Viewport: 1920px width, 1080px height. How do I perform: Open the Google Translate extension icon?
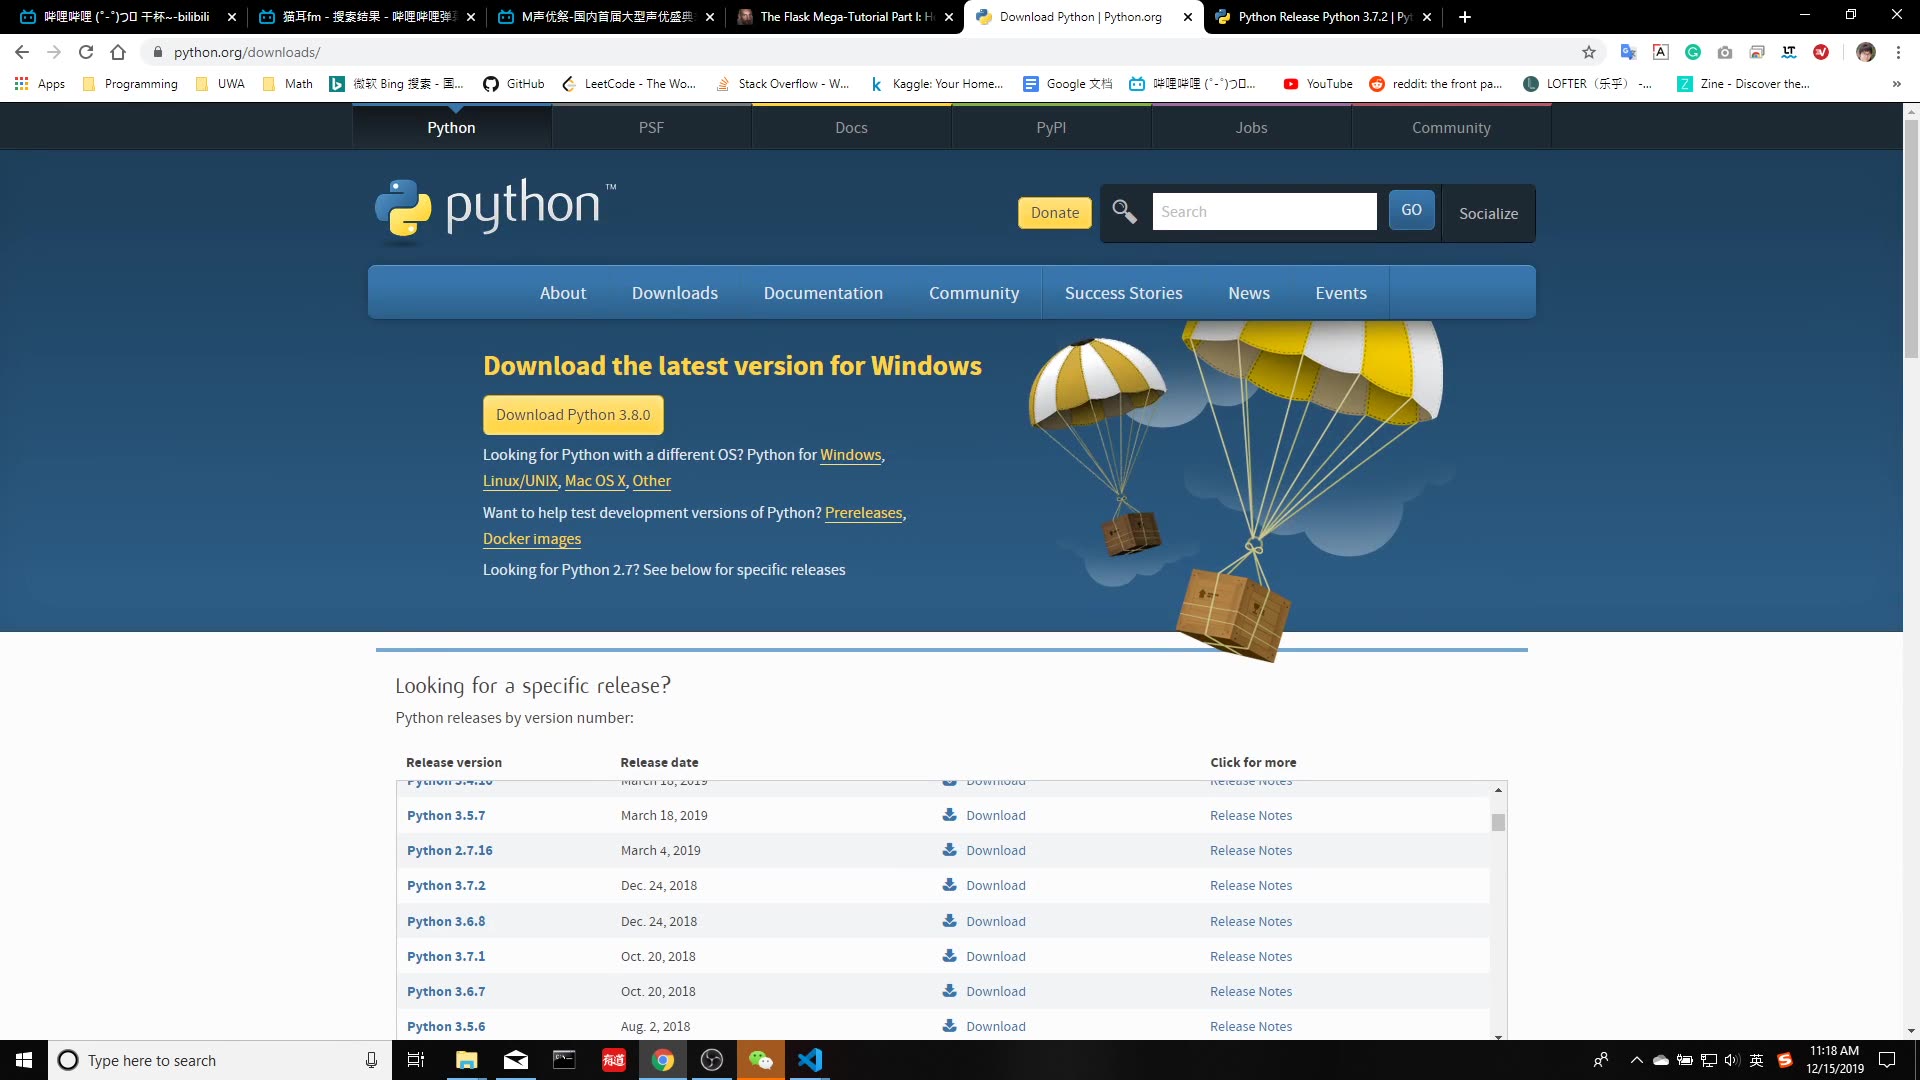[1628, 52]
